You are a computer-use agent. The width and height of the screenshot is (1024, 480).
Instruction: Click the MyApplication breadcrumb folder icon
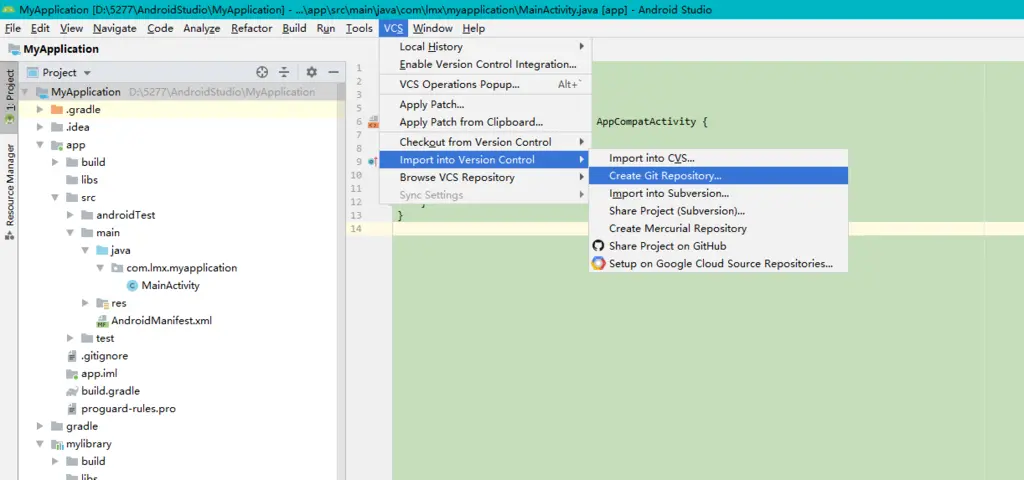click(14, 49)
